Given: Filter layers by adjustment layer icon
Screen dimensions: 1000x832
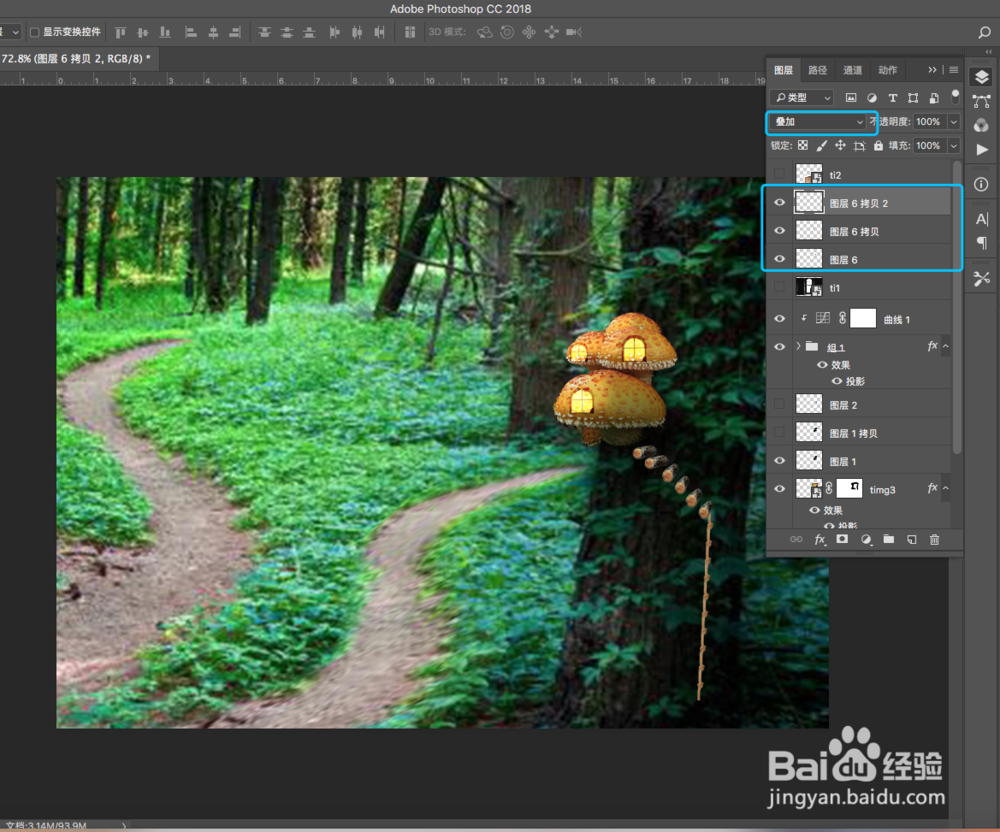Looking at the screenshot, I should pos(871,98).
